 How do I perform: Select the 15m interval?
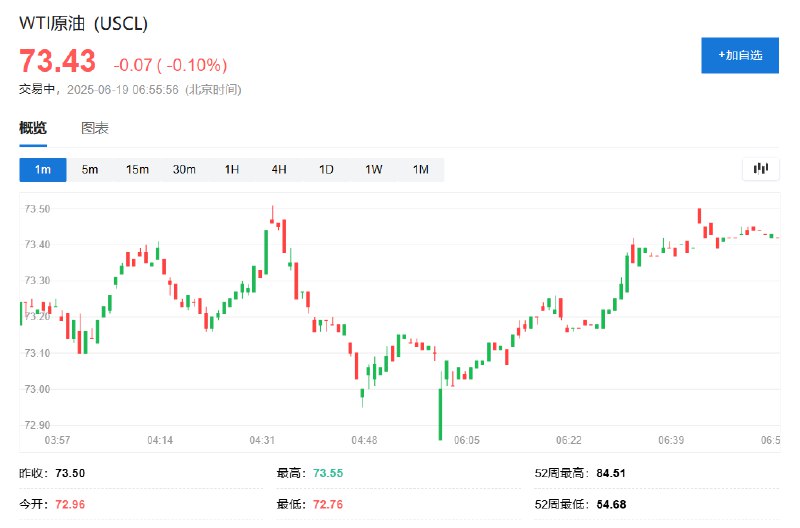coord(137,169)
